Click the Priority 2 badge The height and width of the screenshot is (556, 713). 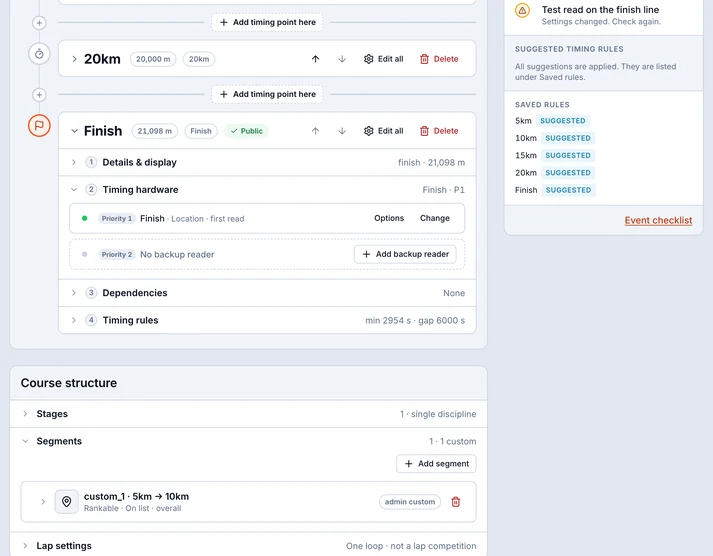point(117,255)
